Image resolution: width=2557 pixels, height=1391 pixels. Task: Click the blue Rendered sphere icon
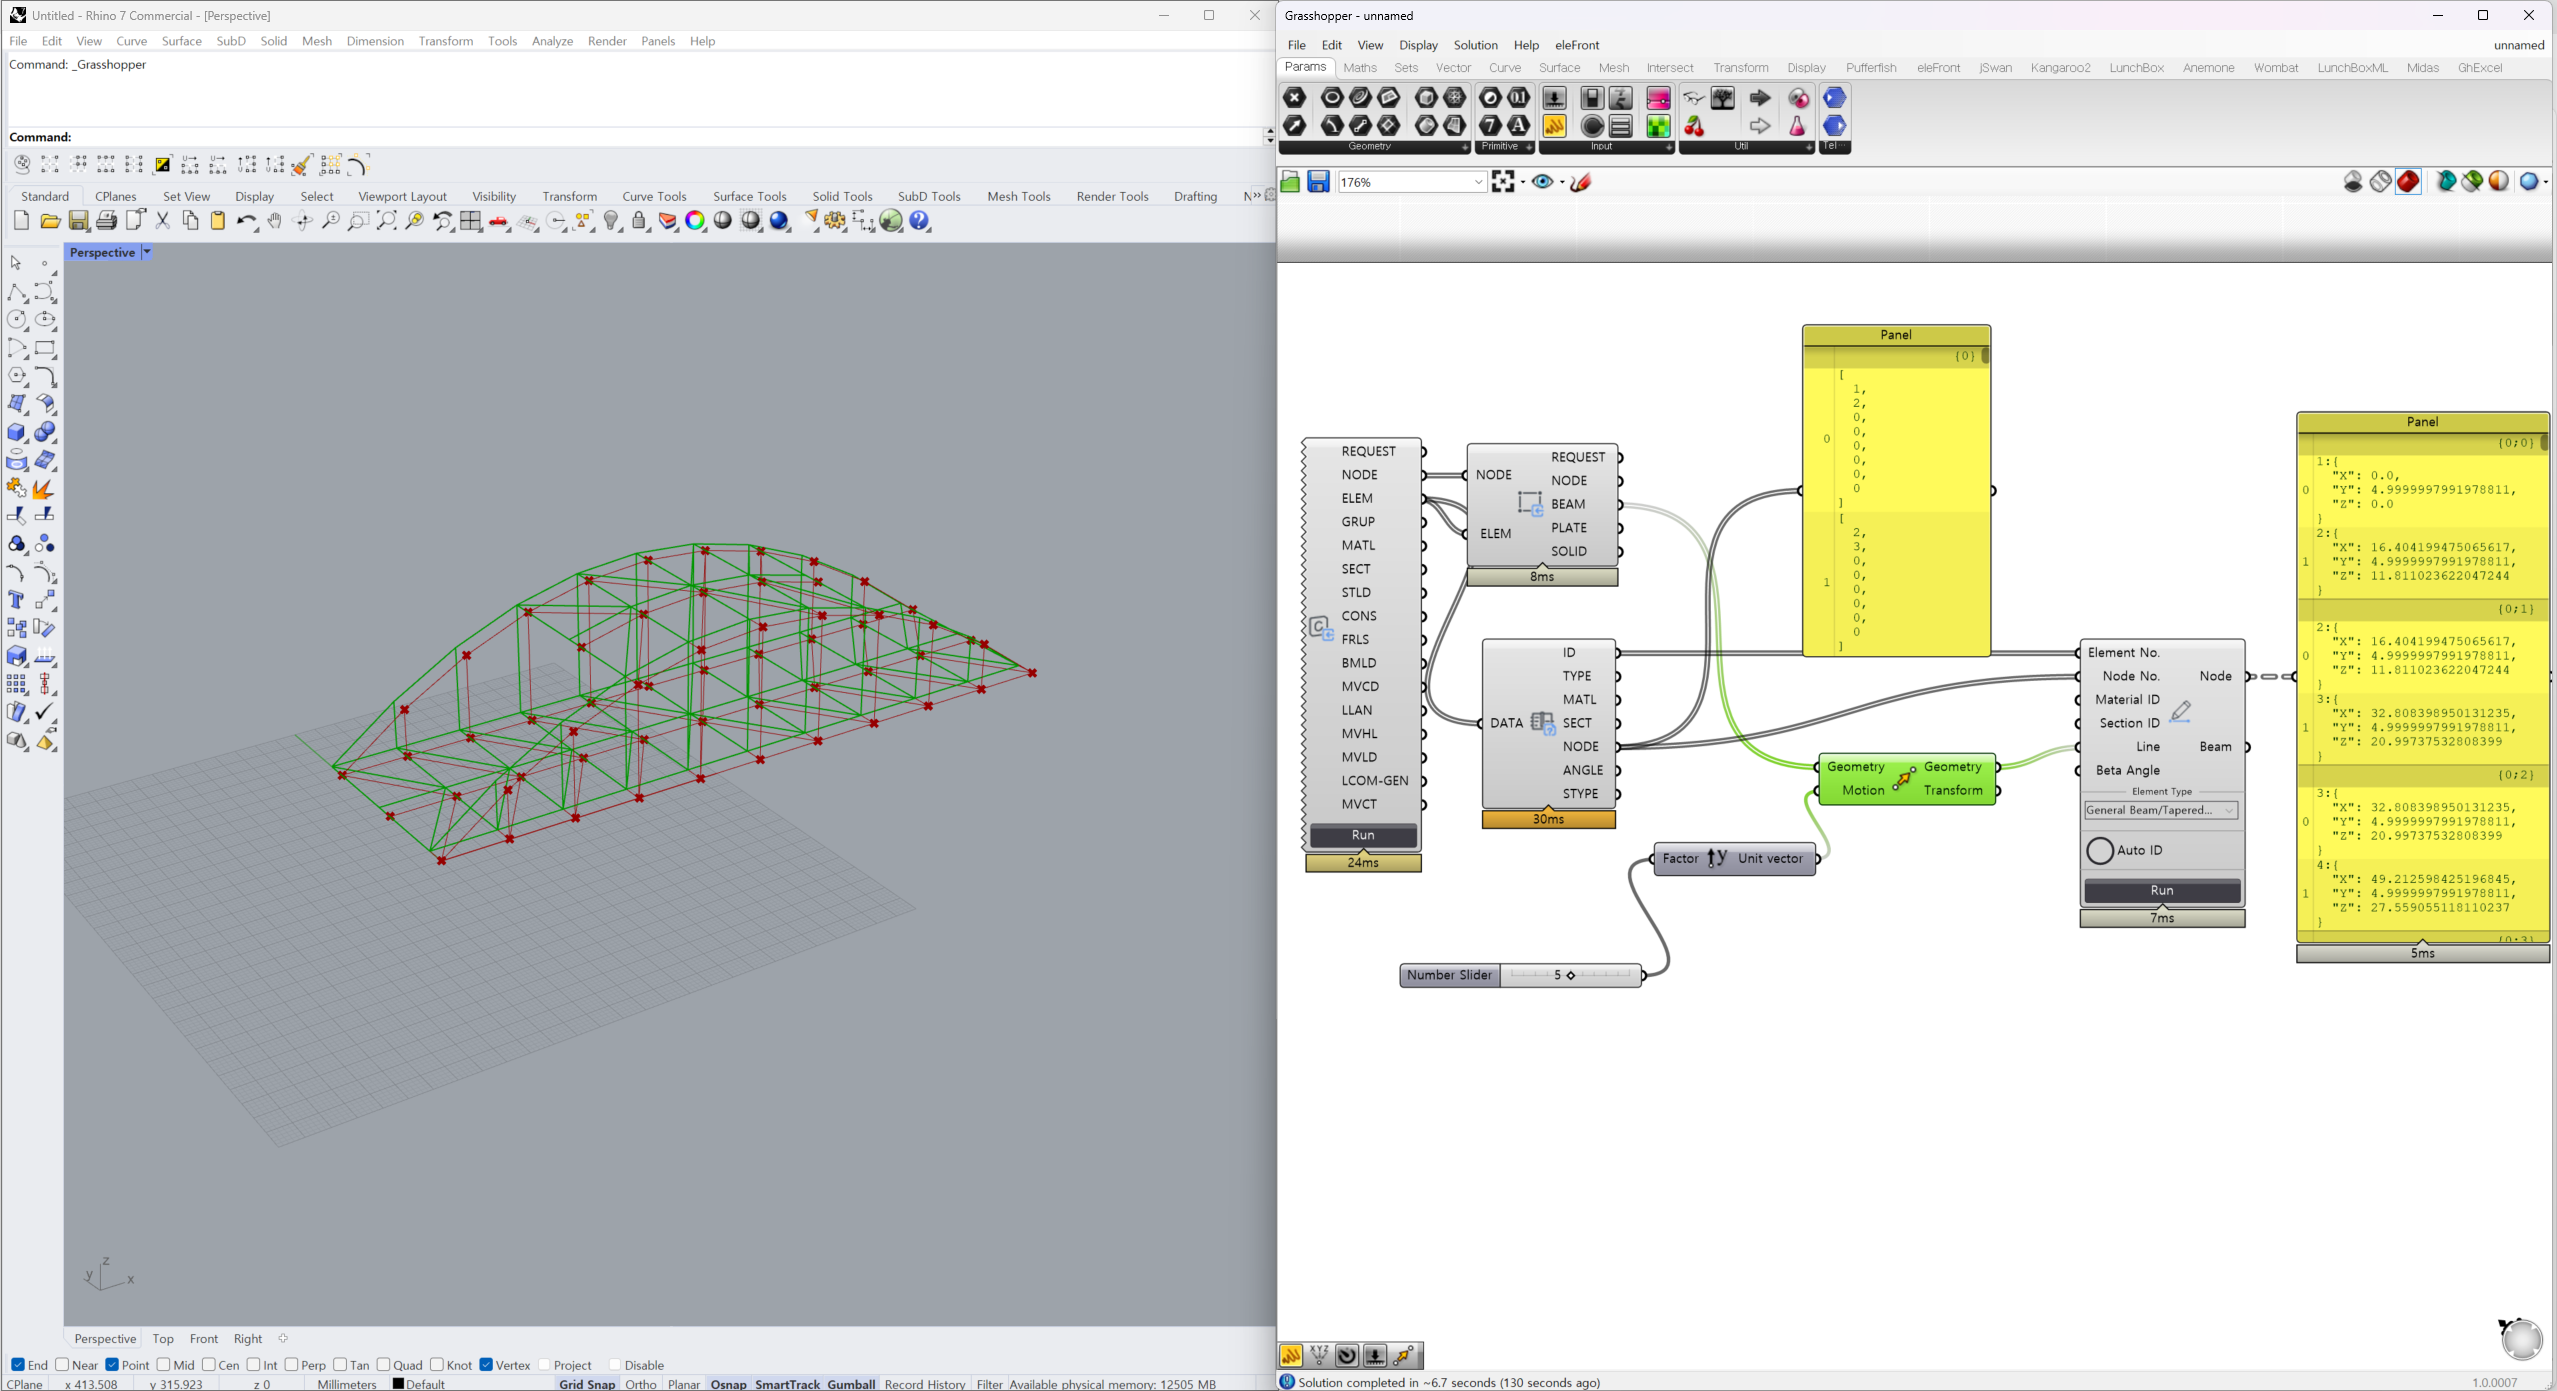coord(780,221)
